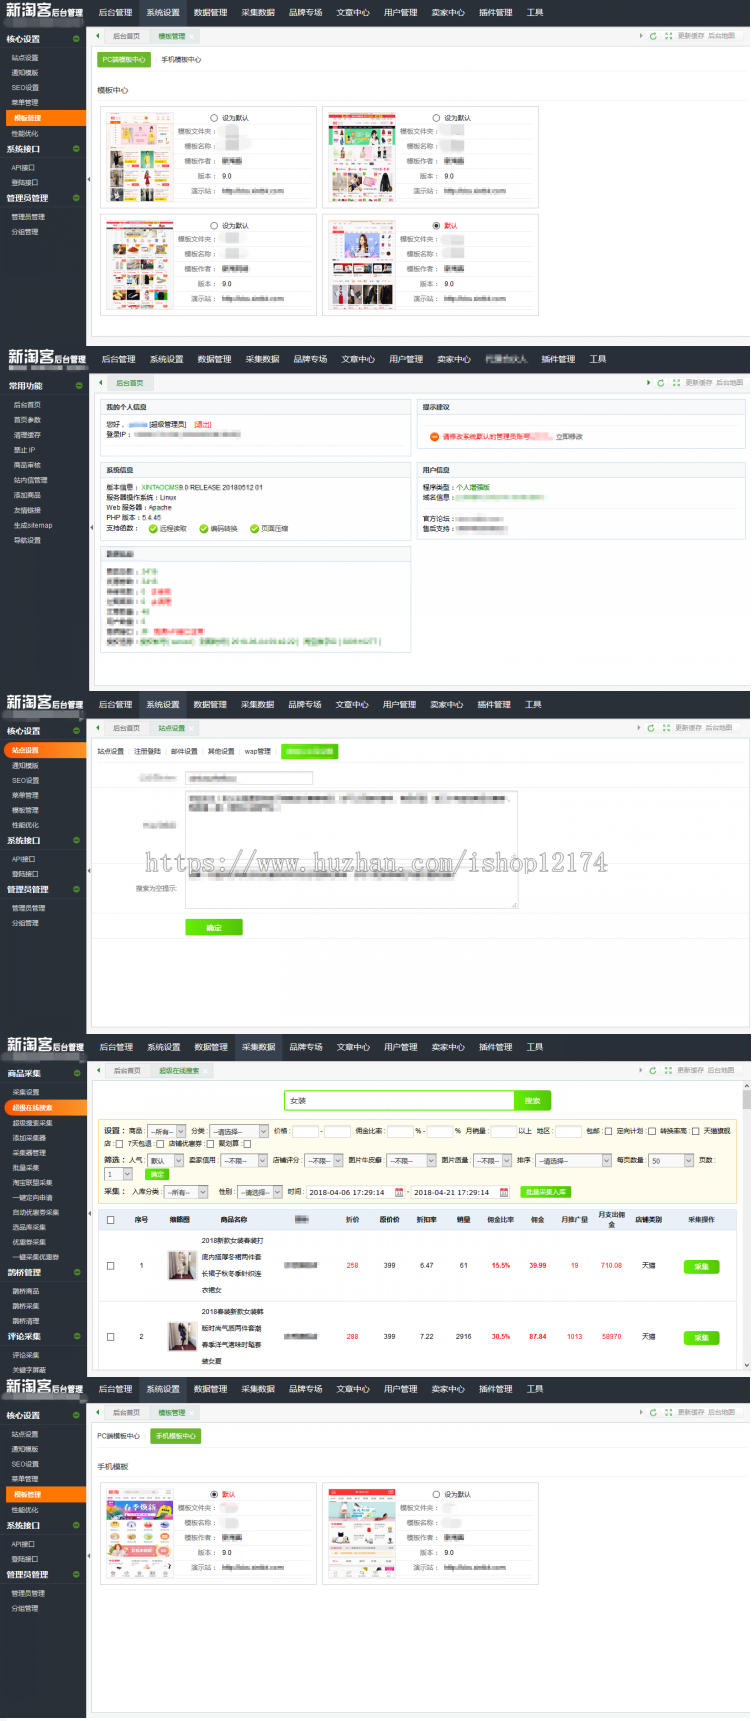Click refresh icon on 手机模板 page
This screenshot has width=753, height=1721.
pos(653,1413)
